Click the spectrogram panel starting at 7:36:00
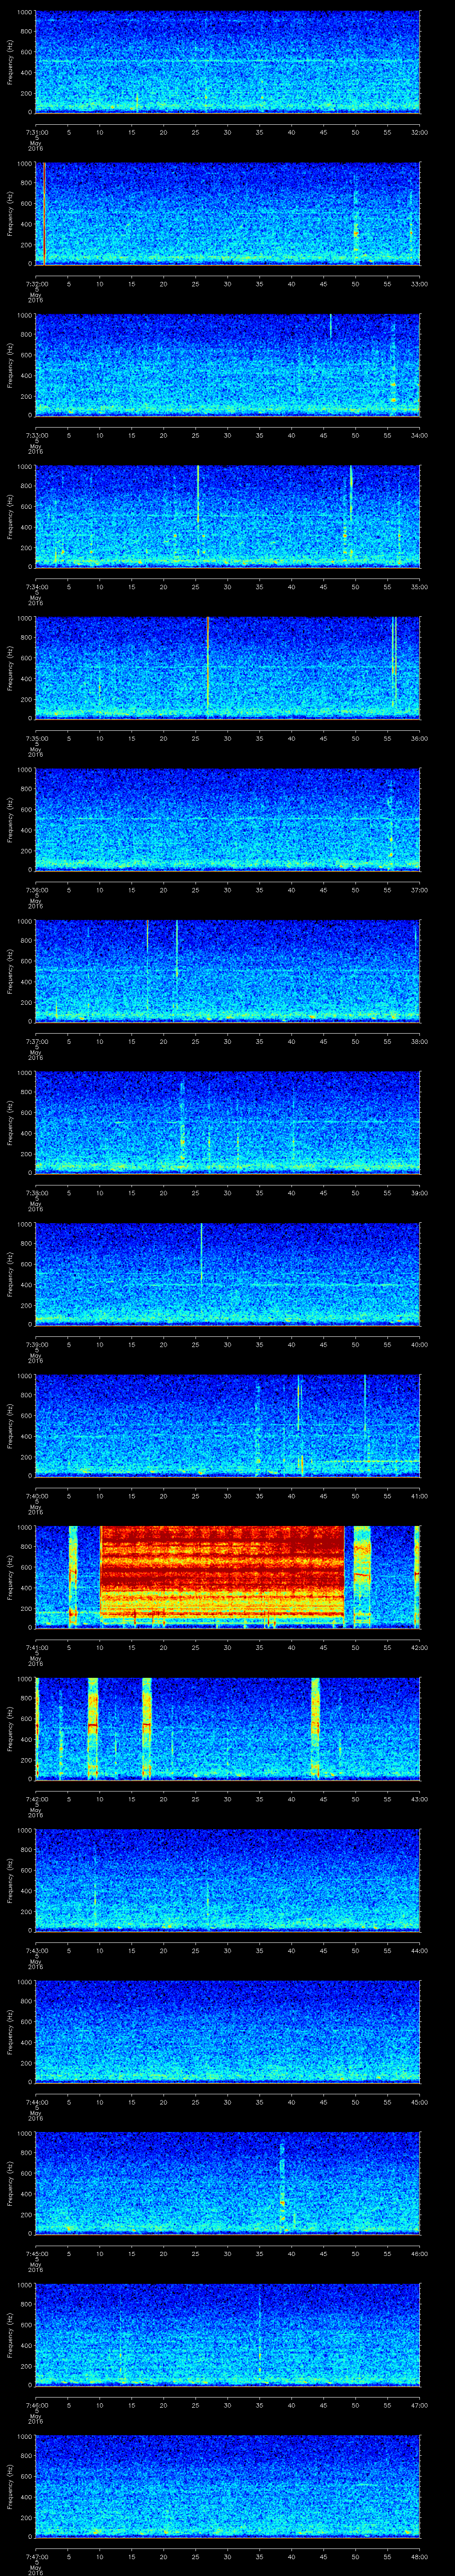The width and height of the screenshot is (455, 2576). [x=228, y=819]
